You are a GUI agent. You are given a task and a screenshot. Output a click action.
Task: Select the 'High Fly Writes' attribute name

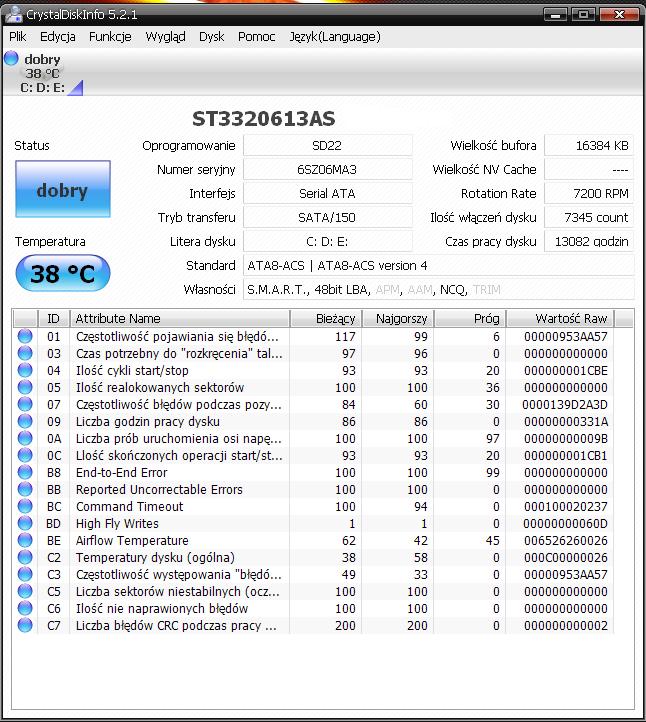click(117, 524)
